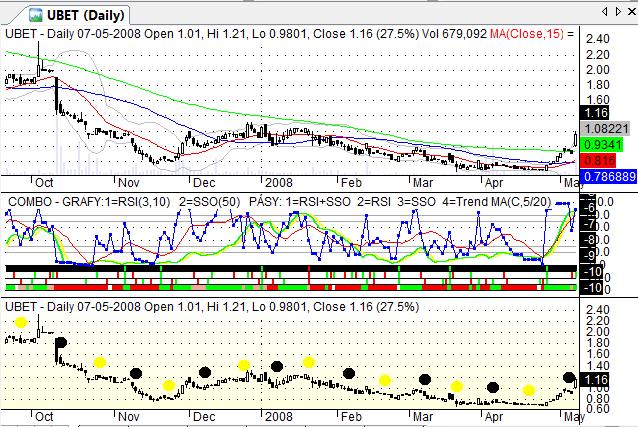Click the black moon marker in April
Image resolution: width=638 pixels, height=427 pixels.
[493, 387]
